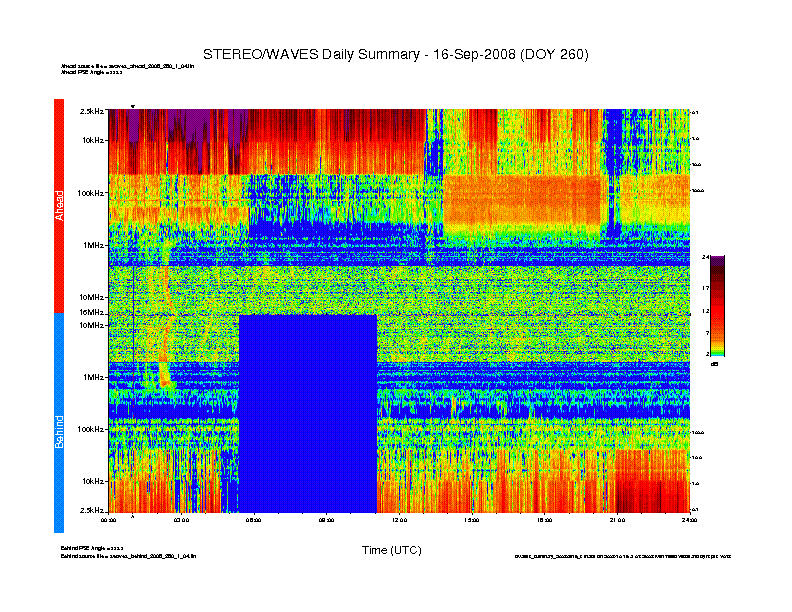Image resolution: width=792 pixels, height=612 pixels.
Task: Click the 1MHz label on Ahead axis
Action: (94, 245)
